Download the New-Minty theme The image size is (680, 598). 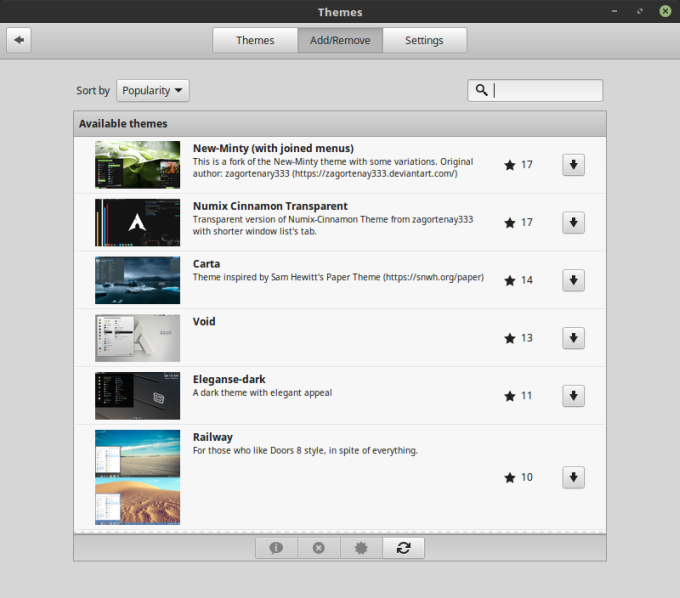(573, 165)
